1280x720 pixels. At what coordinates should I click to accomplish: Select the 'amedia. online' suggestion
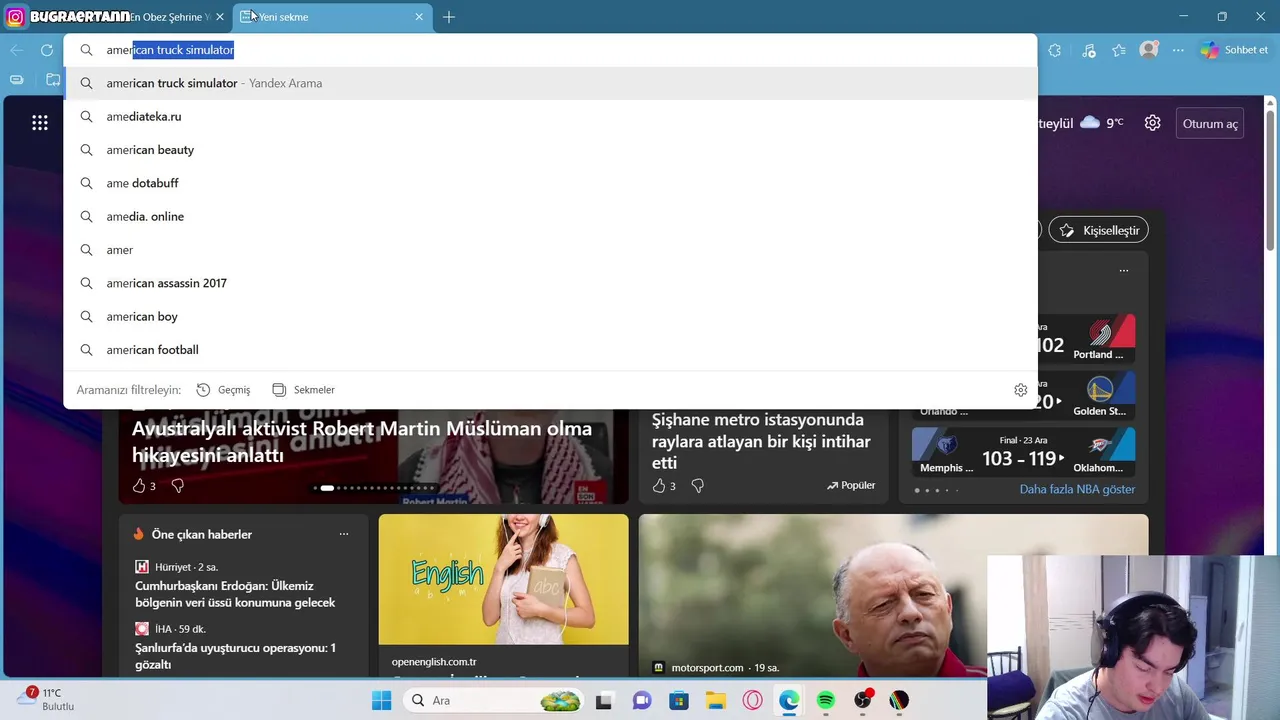tap(550, 216)
